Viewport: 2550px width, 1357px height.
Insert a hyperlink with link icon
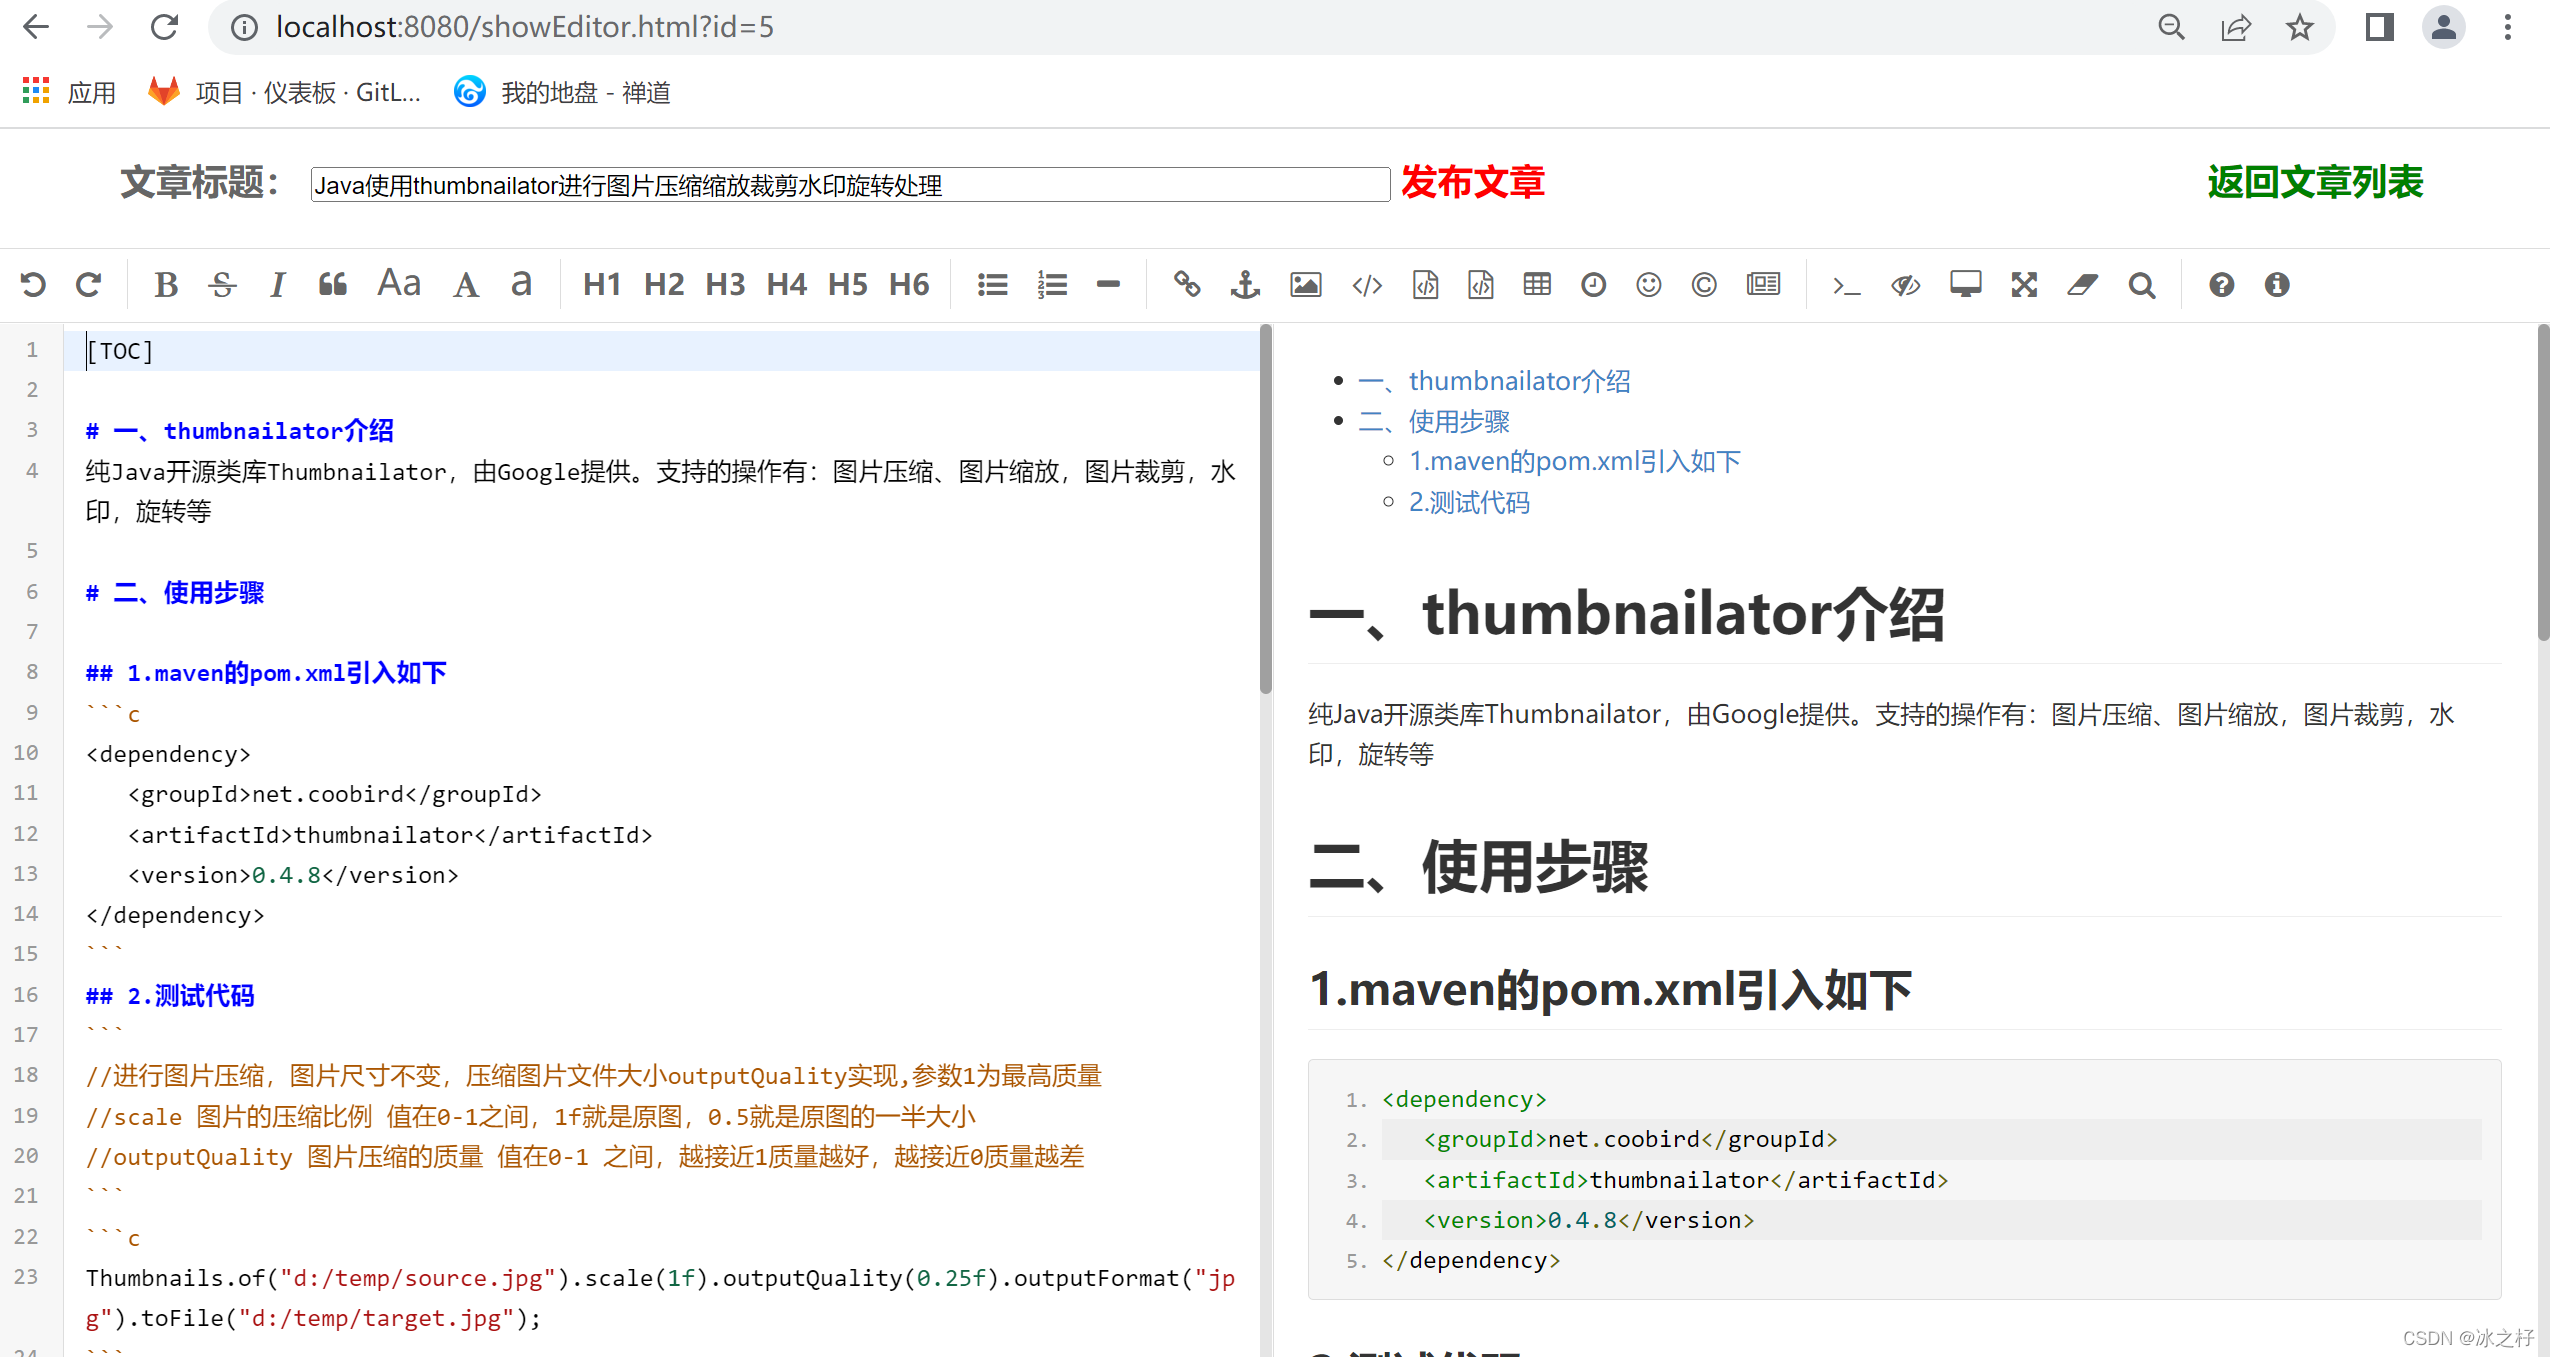[x=1187, y=285]
